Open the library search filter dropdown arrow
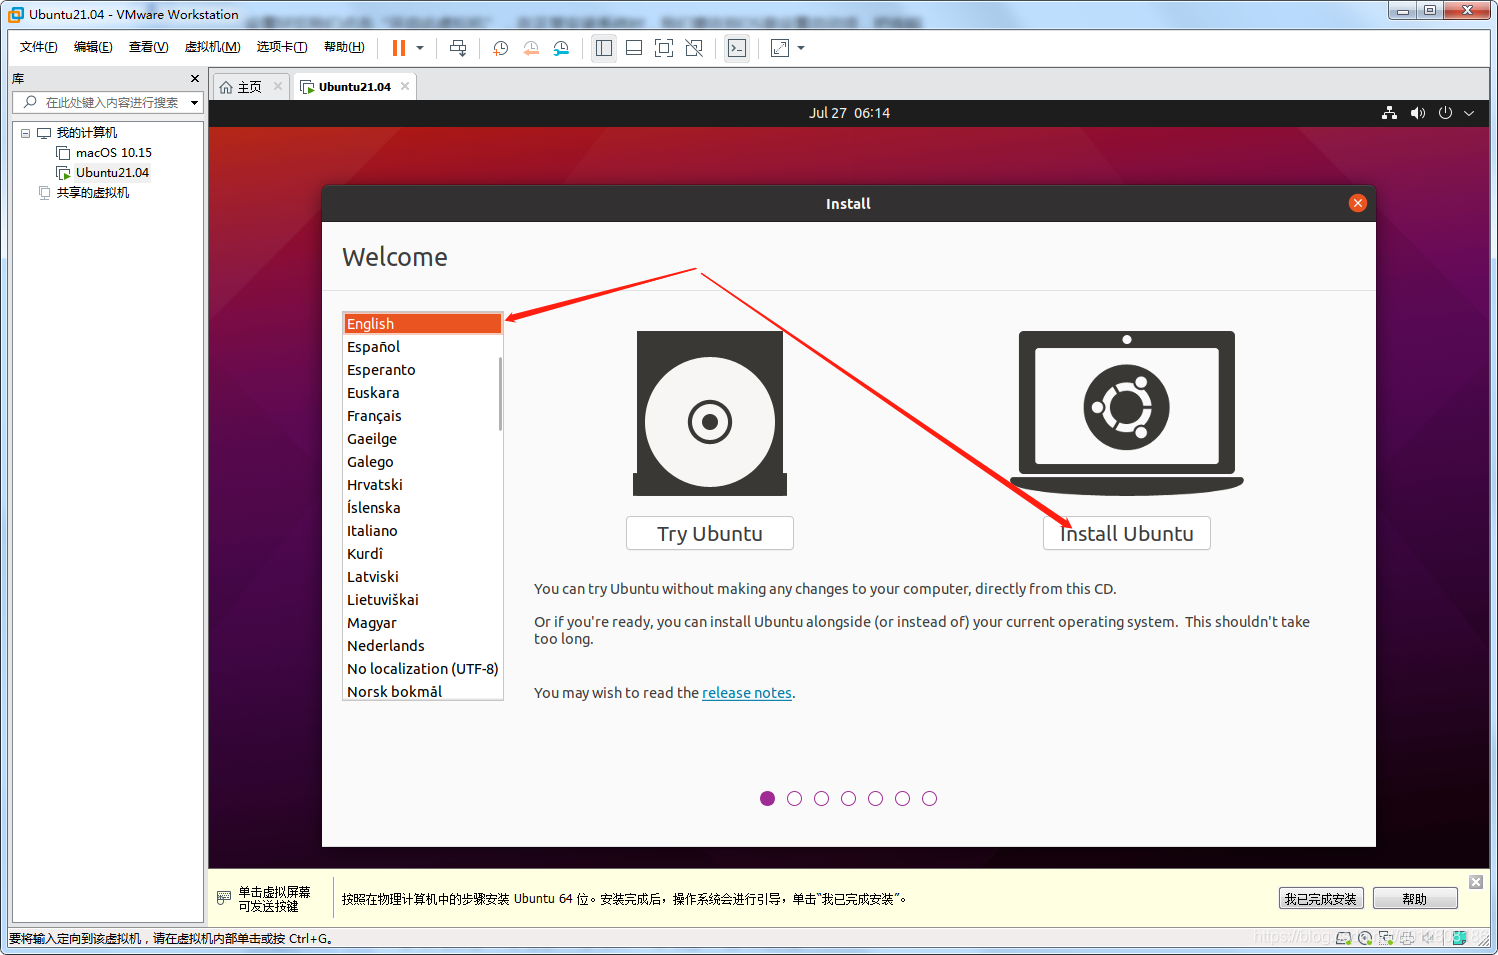 tap(194, 102)
